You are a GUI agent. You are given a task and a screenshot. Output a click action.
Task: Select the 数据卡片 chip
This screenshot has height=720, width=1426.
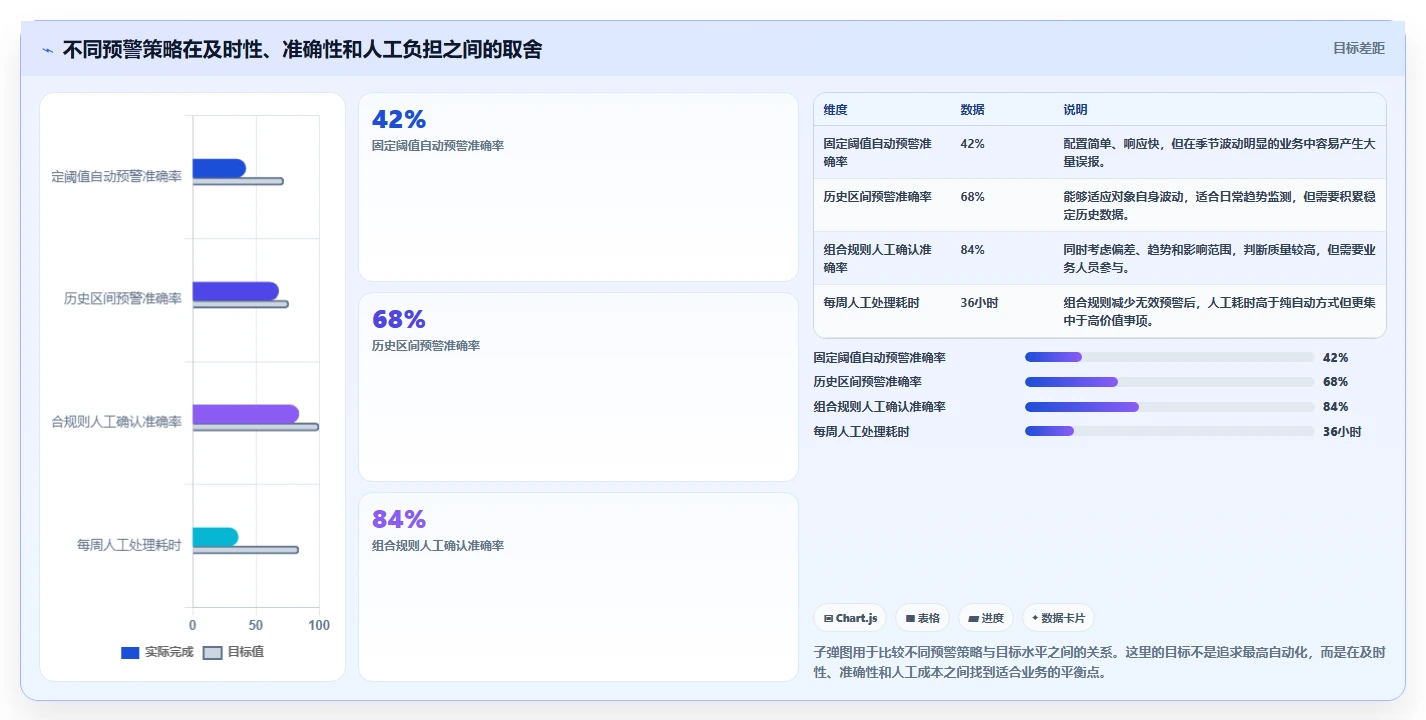pos(1058,618)
